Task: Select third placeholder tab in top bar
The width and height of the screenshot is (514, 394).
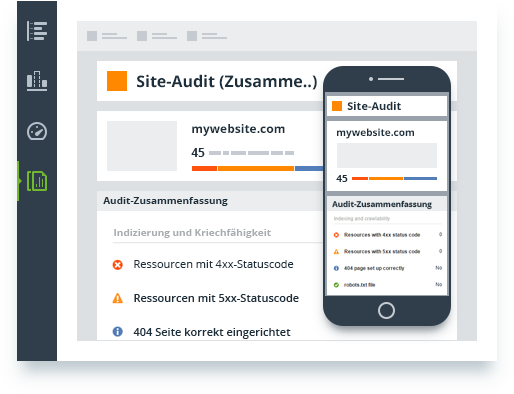Action: (207, 36)
